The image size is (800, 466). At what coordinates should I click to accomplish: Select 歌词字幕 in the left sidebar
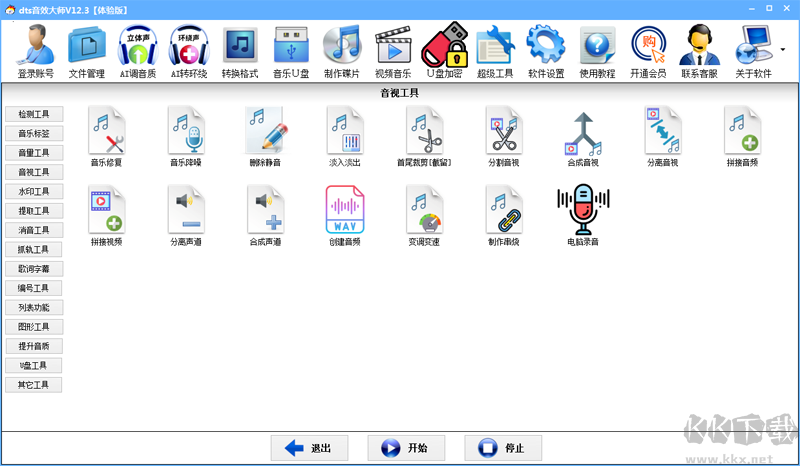coord(33,269)
